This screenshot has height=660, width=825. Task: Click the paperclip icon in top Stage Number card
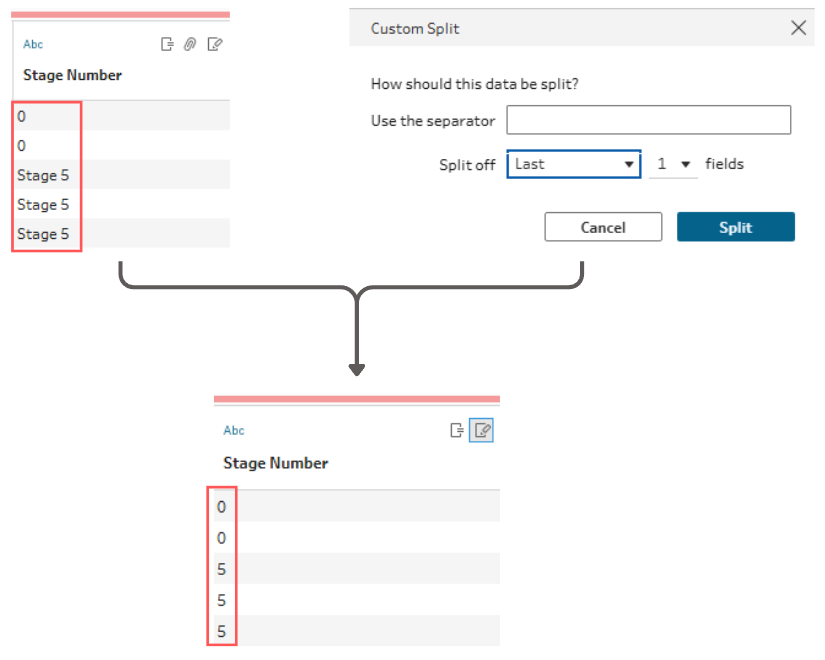pyautogui.click(x=190, y=44)
